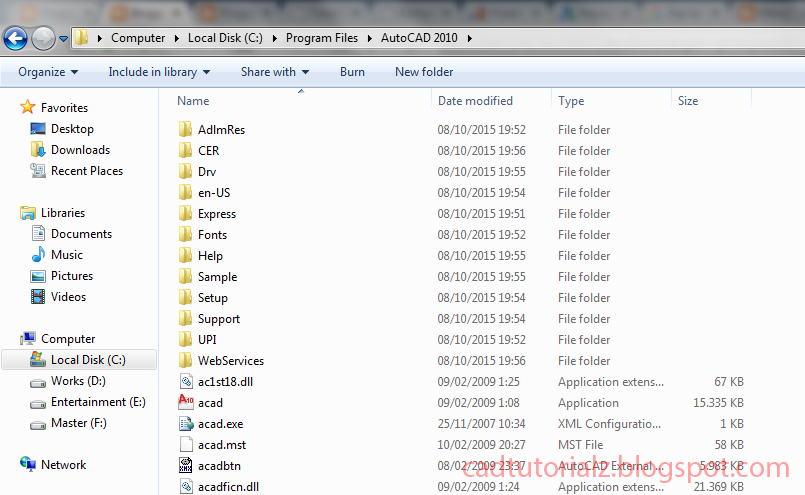Screen dimensions: 805x495
Task: Open Downloads in the navigation pane
Action: (81, 150)
